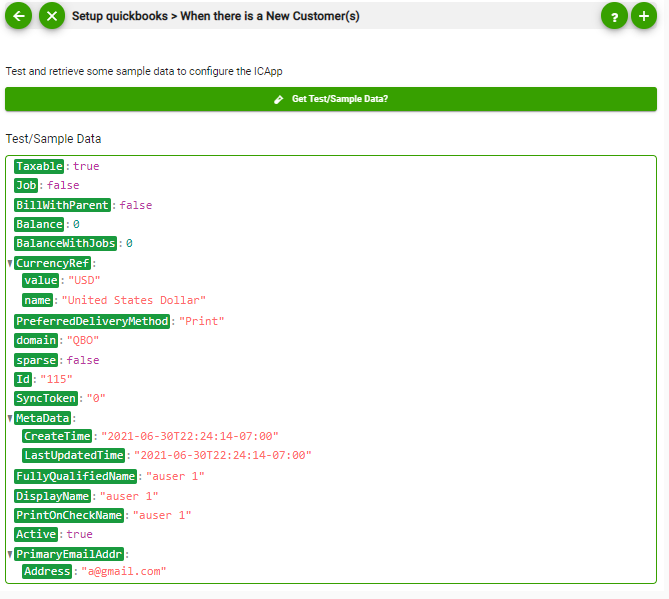
Task: Click the "Print" delivery method value
Action: click(x=201, y=321)
